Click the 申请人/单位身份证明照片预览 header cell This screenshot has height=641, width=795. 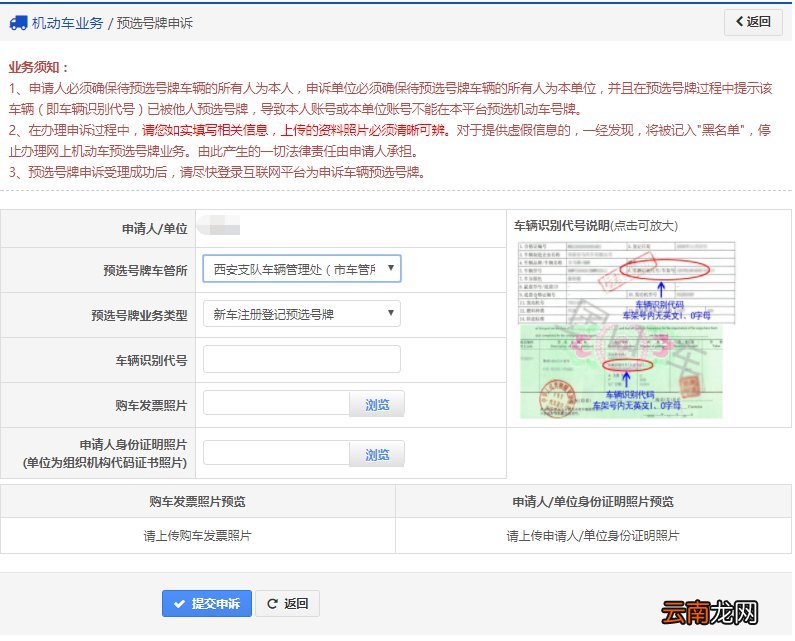[x=593, y=502]
